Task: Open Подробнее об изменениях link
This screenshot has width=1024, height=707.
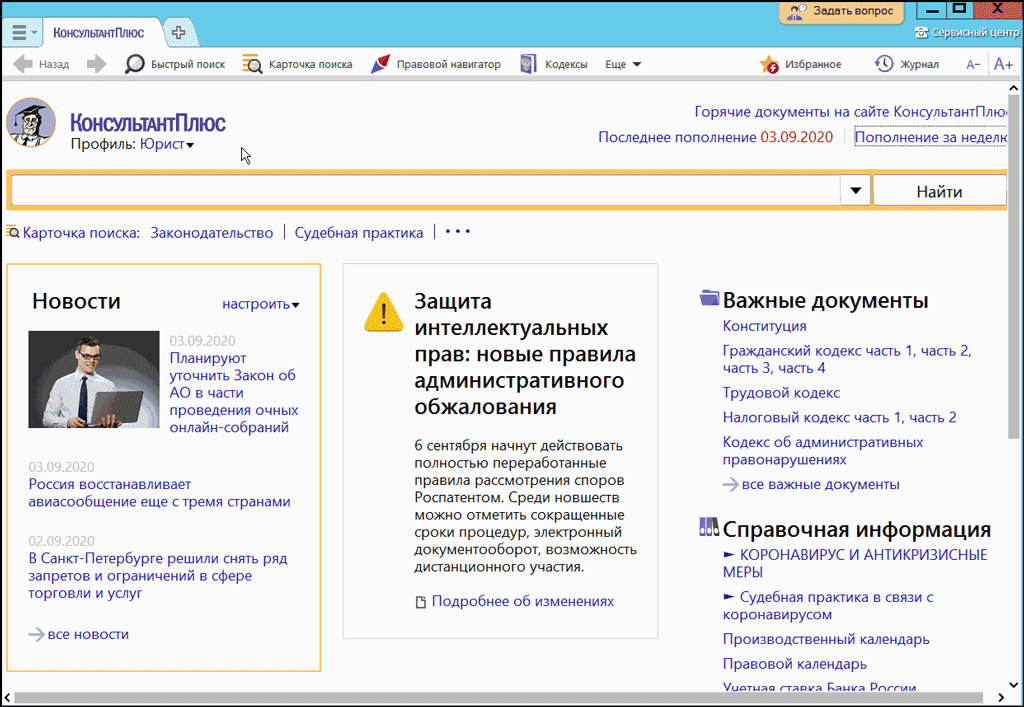Action: pos(522,601)
